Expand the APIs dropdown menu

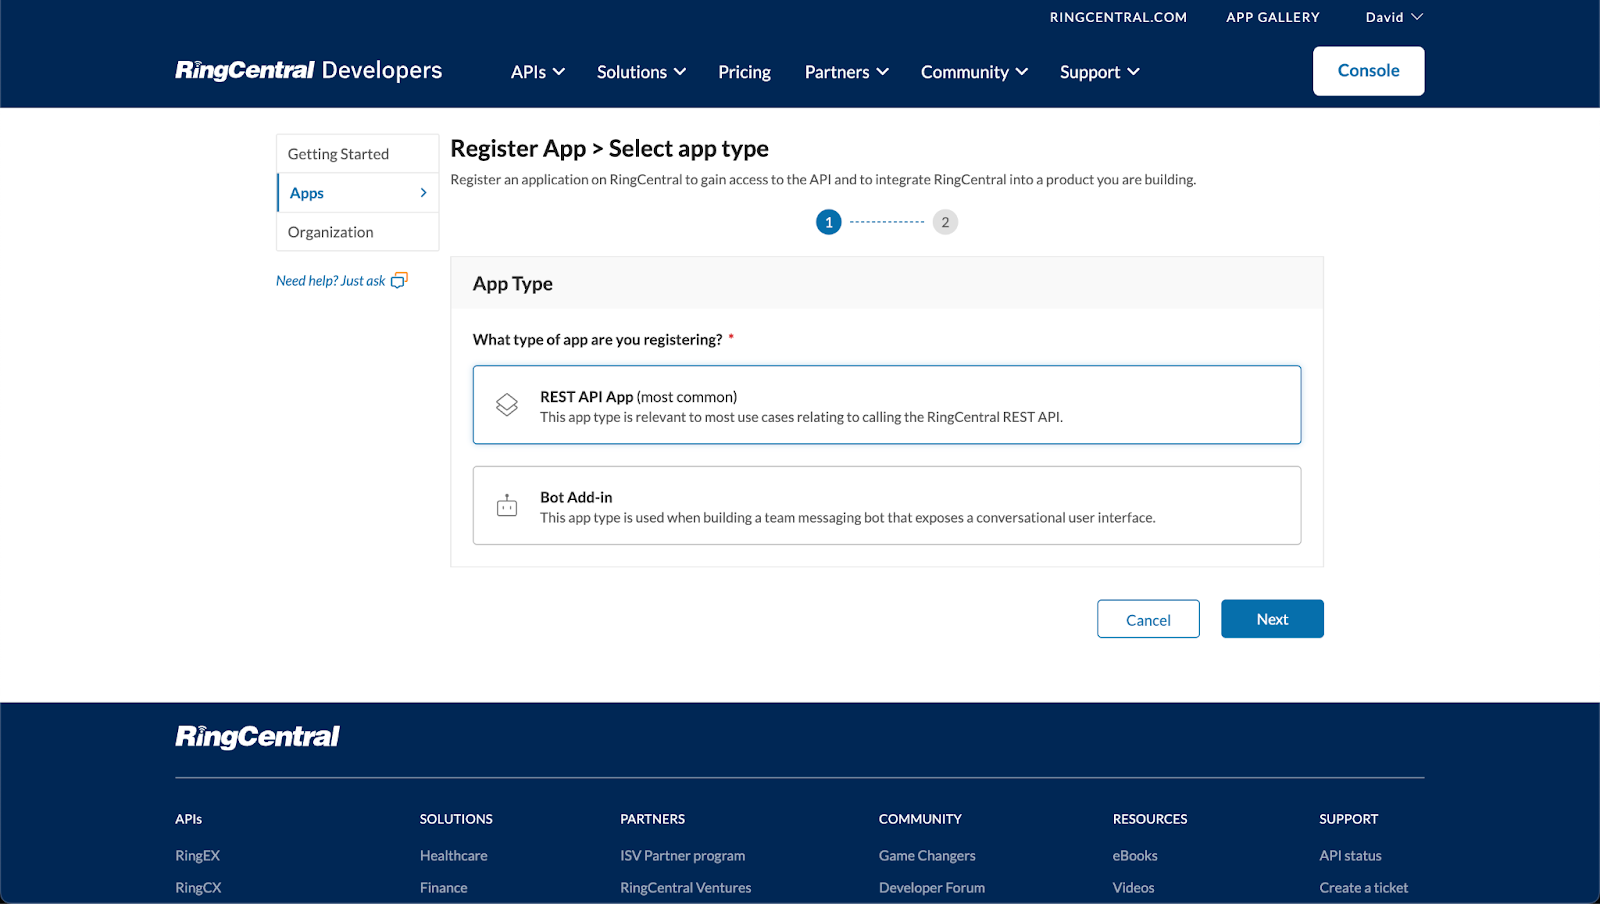pyautogui.click(x=537, y=71)
